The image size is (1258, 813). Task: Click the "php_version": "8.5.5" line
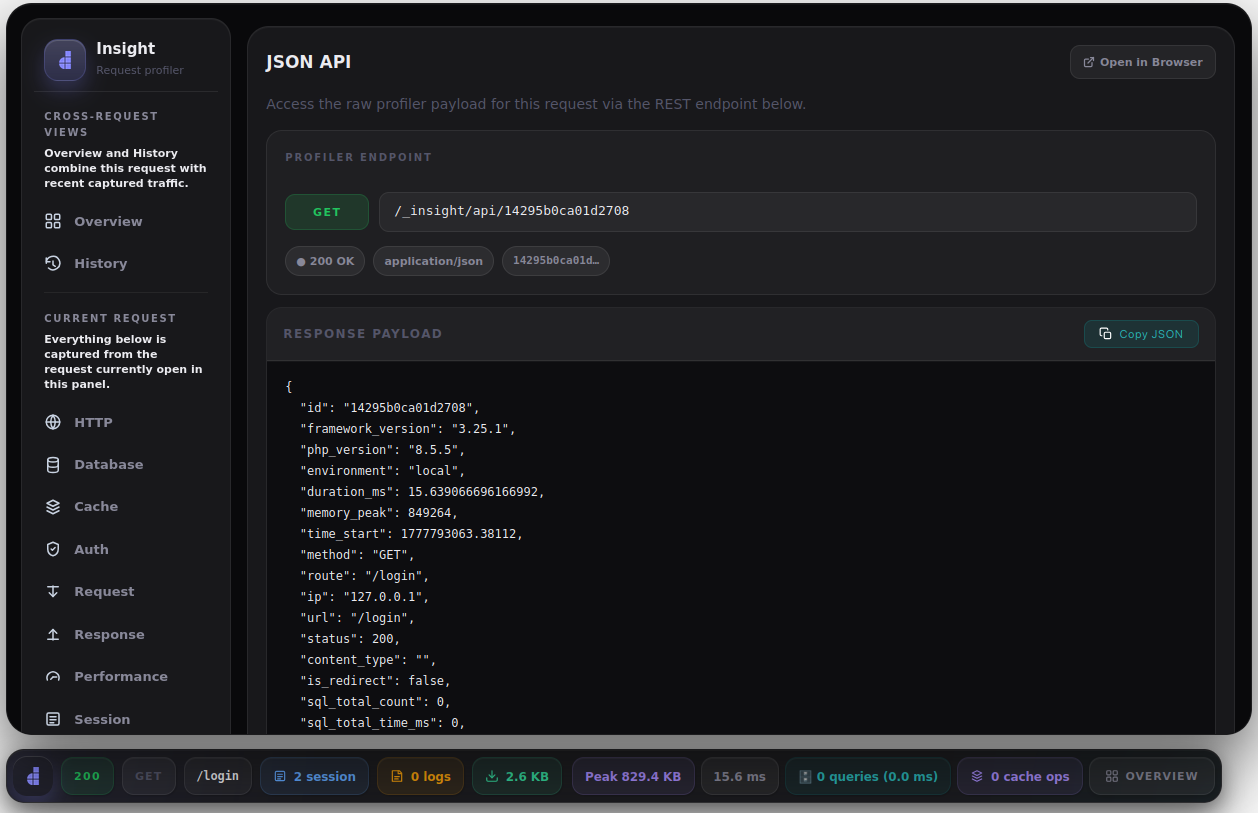point(383,450)
